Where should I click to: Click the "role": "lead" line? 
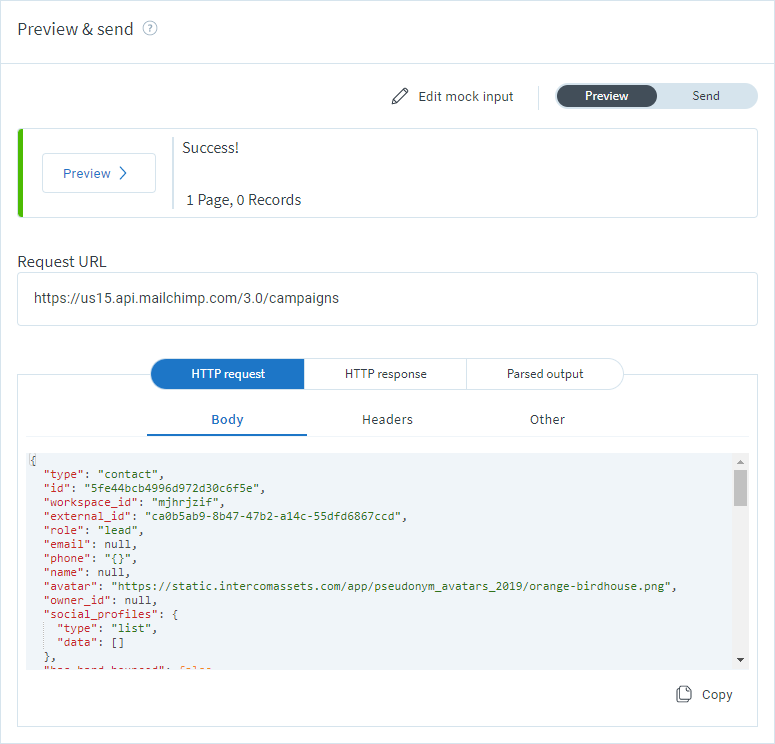[93, 530]
